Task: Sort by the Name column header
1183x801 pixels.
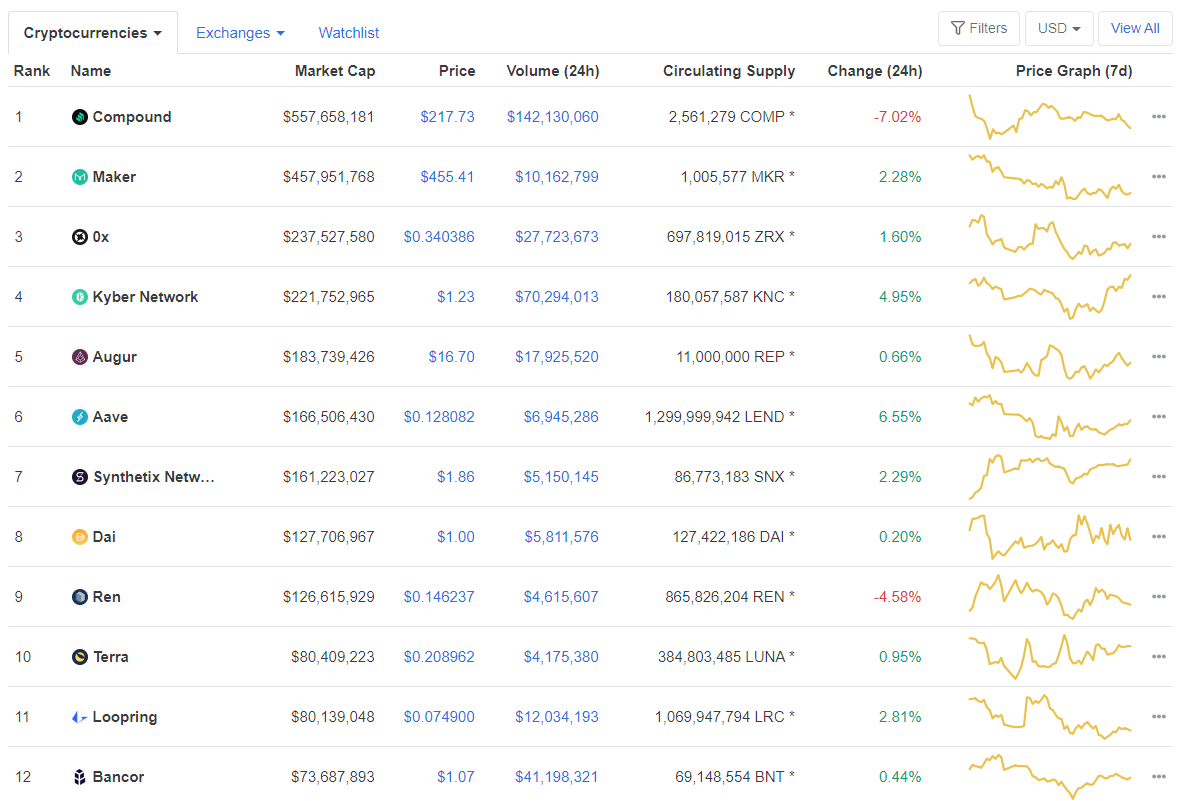Action: coord(91,71)
